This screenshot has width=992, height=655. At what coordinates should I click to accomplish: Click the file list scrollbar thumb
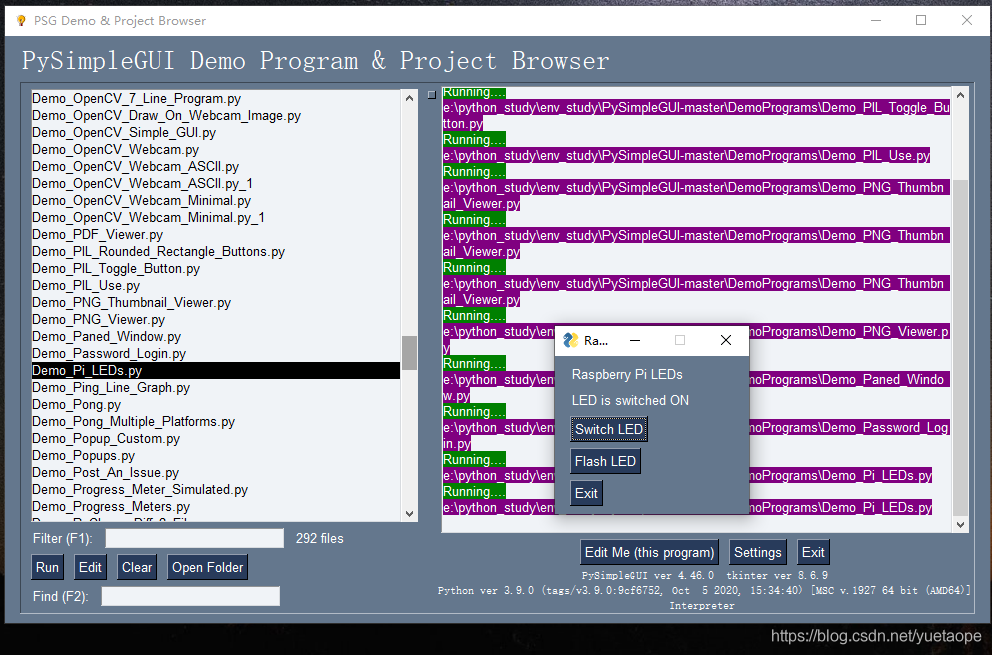coord(409,352)
